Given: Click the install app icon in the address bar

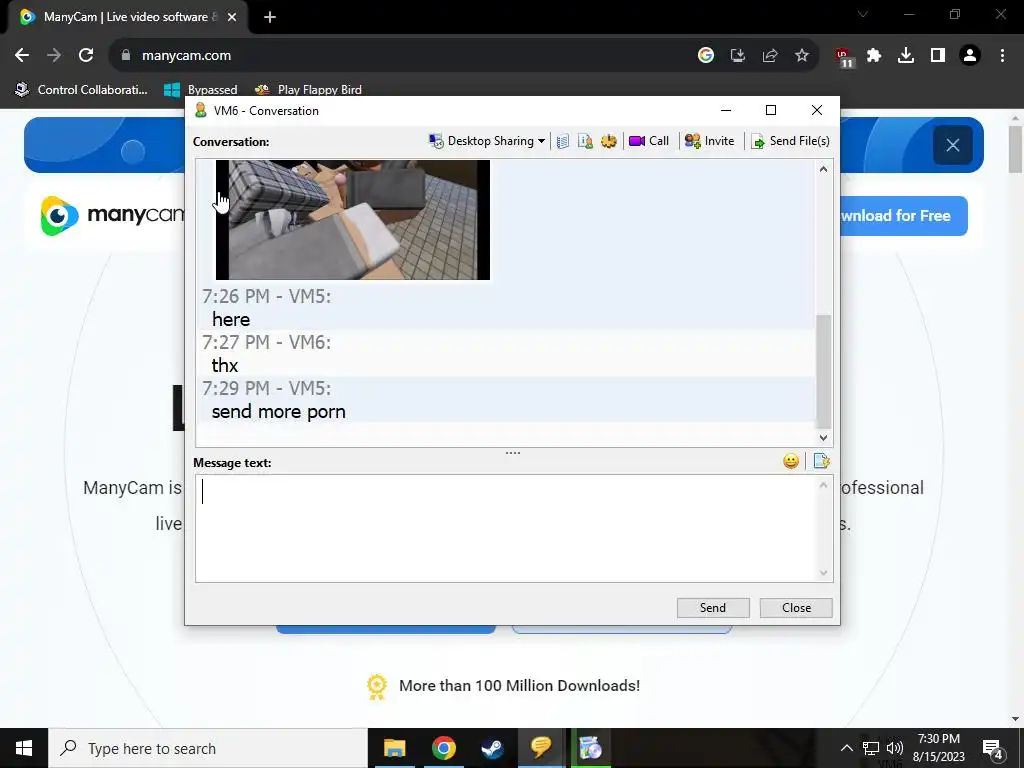Looking at the screenshot, I should pos(738,56).
